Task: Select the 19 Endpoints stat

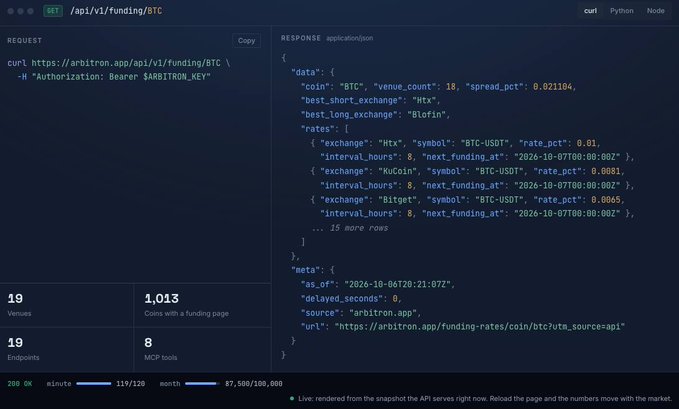Action: coord(67,349)
